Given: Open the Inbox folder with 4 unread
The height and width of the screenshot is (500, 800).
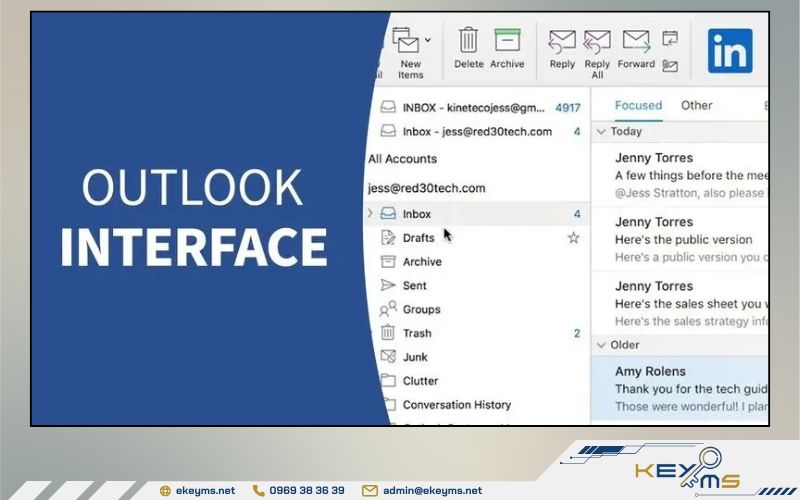Looking at the screenshot, I should [478, 214].
